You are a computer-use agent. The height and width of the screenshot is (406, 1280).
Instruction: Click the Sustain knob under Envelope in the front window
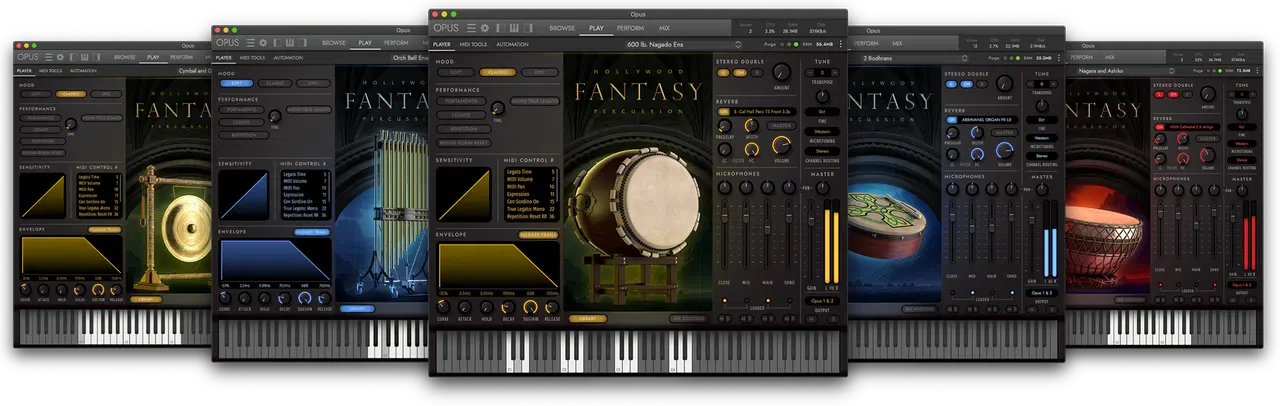coord(530,305)
